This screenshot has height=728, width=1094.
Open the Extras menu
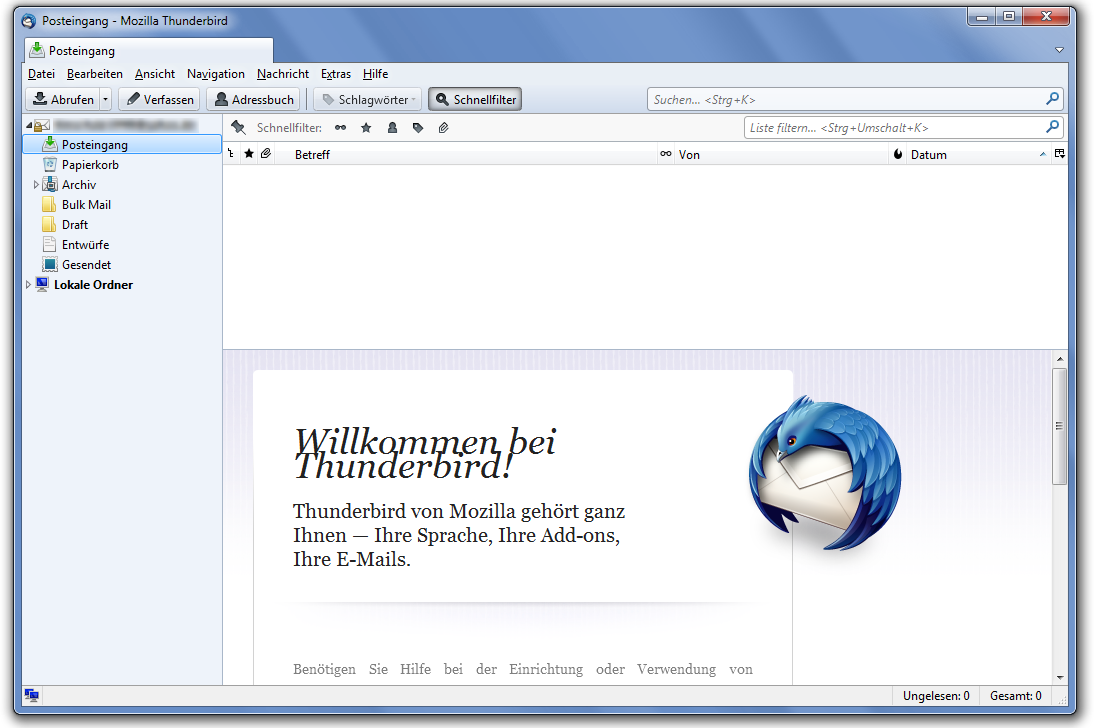[335, 74]
